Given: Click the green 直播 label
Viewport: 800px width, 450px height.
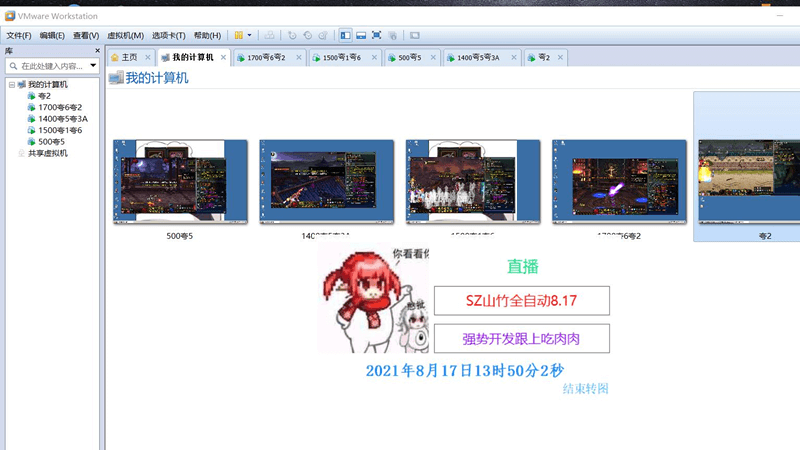Looking at the screenshot, I should pos(522,266).
